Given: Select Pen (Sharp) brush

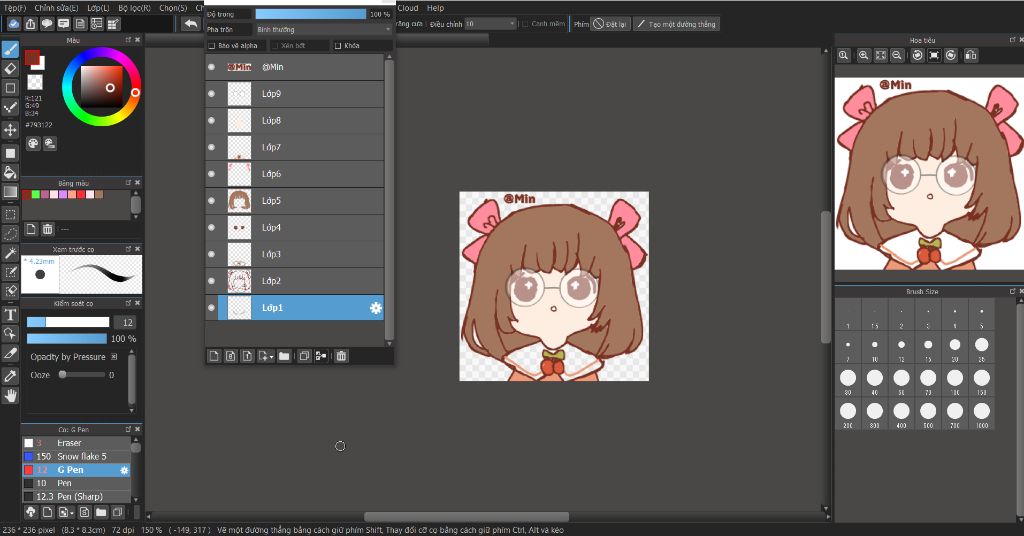Looking at the screenshot, I should pyautogui.click(x=77, y=497).
